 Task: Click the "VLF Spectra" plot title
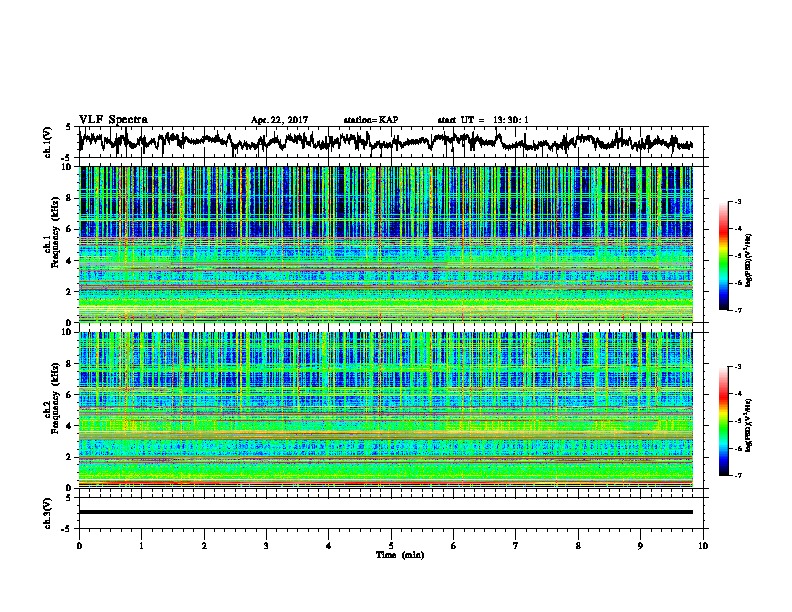(x=113, y=120)
